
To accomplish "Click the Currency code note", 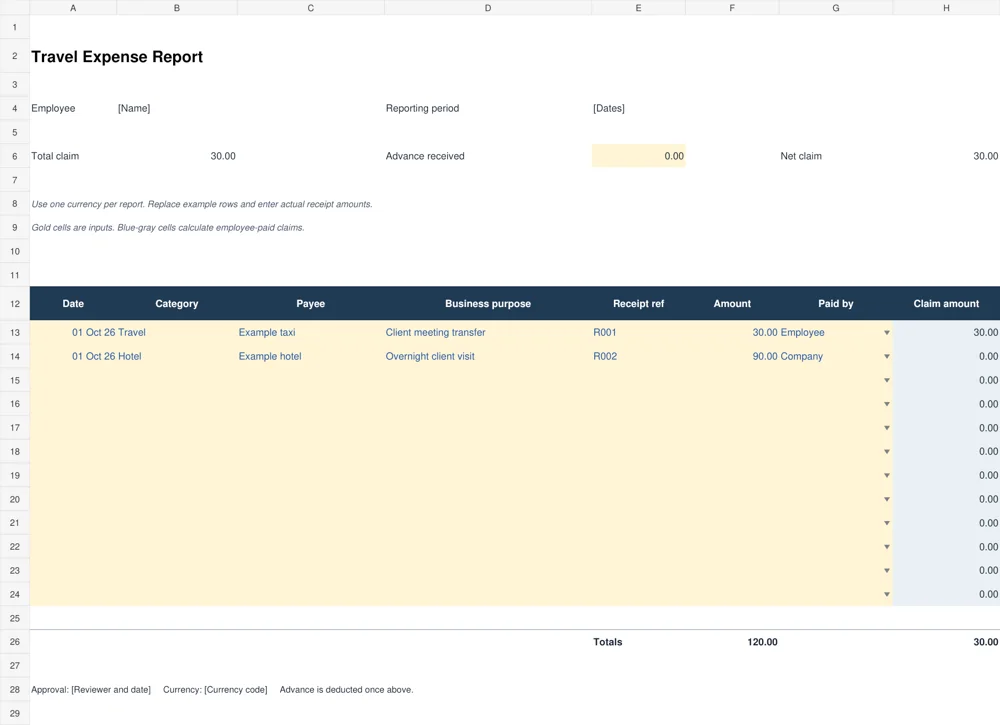I will pos(215,690).
